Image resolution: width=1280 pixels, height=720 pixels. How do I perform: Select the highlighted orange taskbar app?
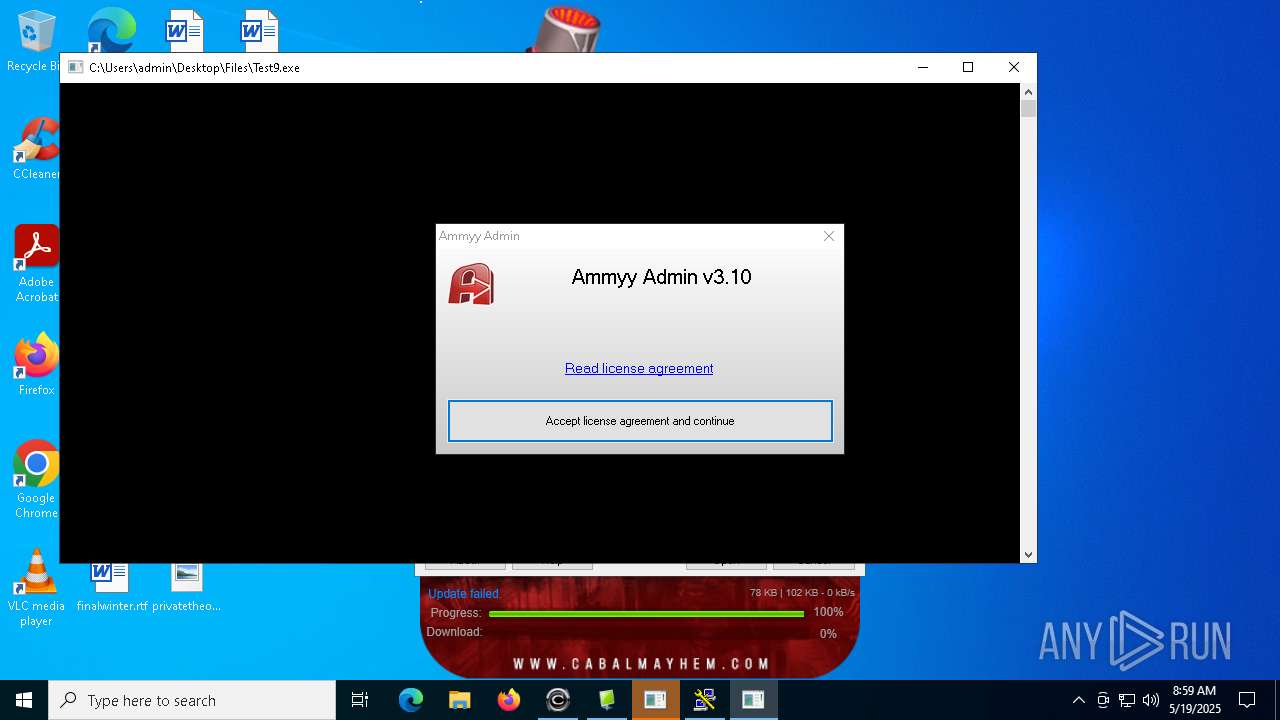[x=656, y=700]
